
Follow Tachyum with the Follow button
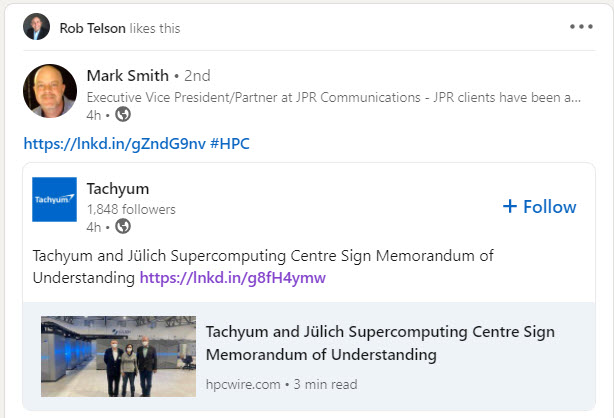click(x=549, y=207)
